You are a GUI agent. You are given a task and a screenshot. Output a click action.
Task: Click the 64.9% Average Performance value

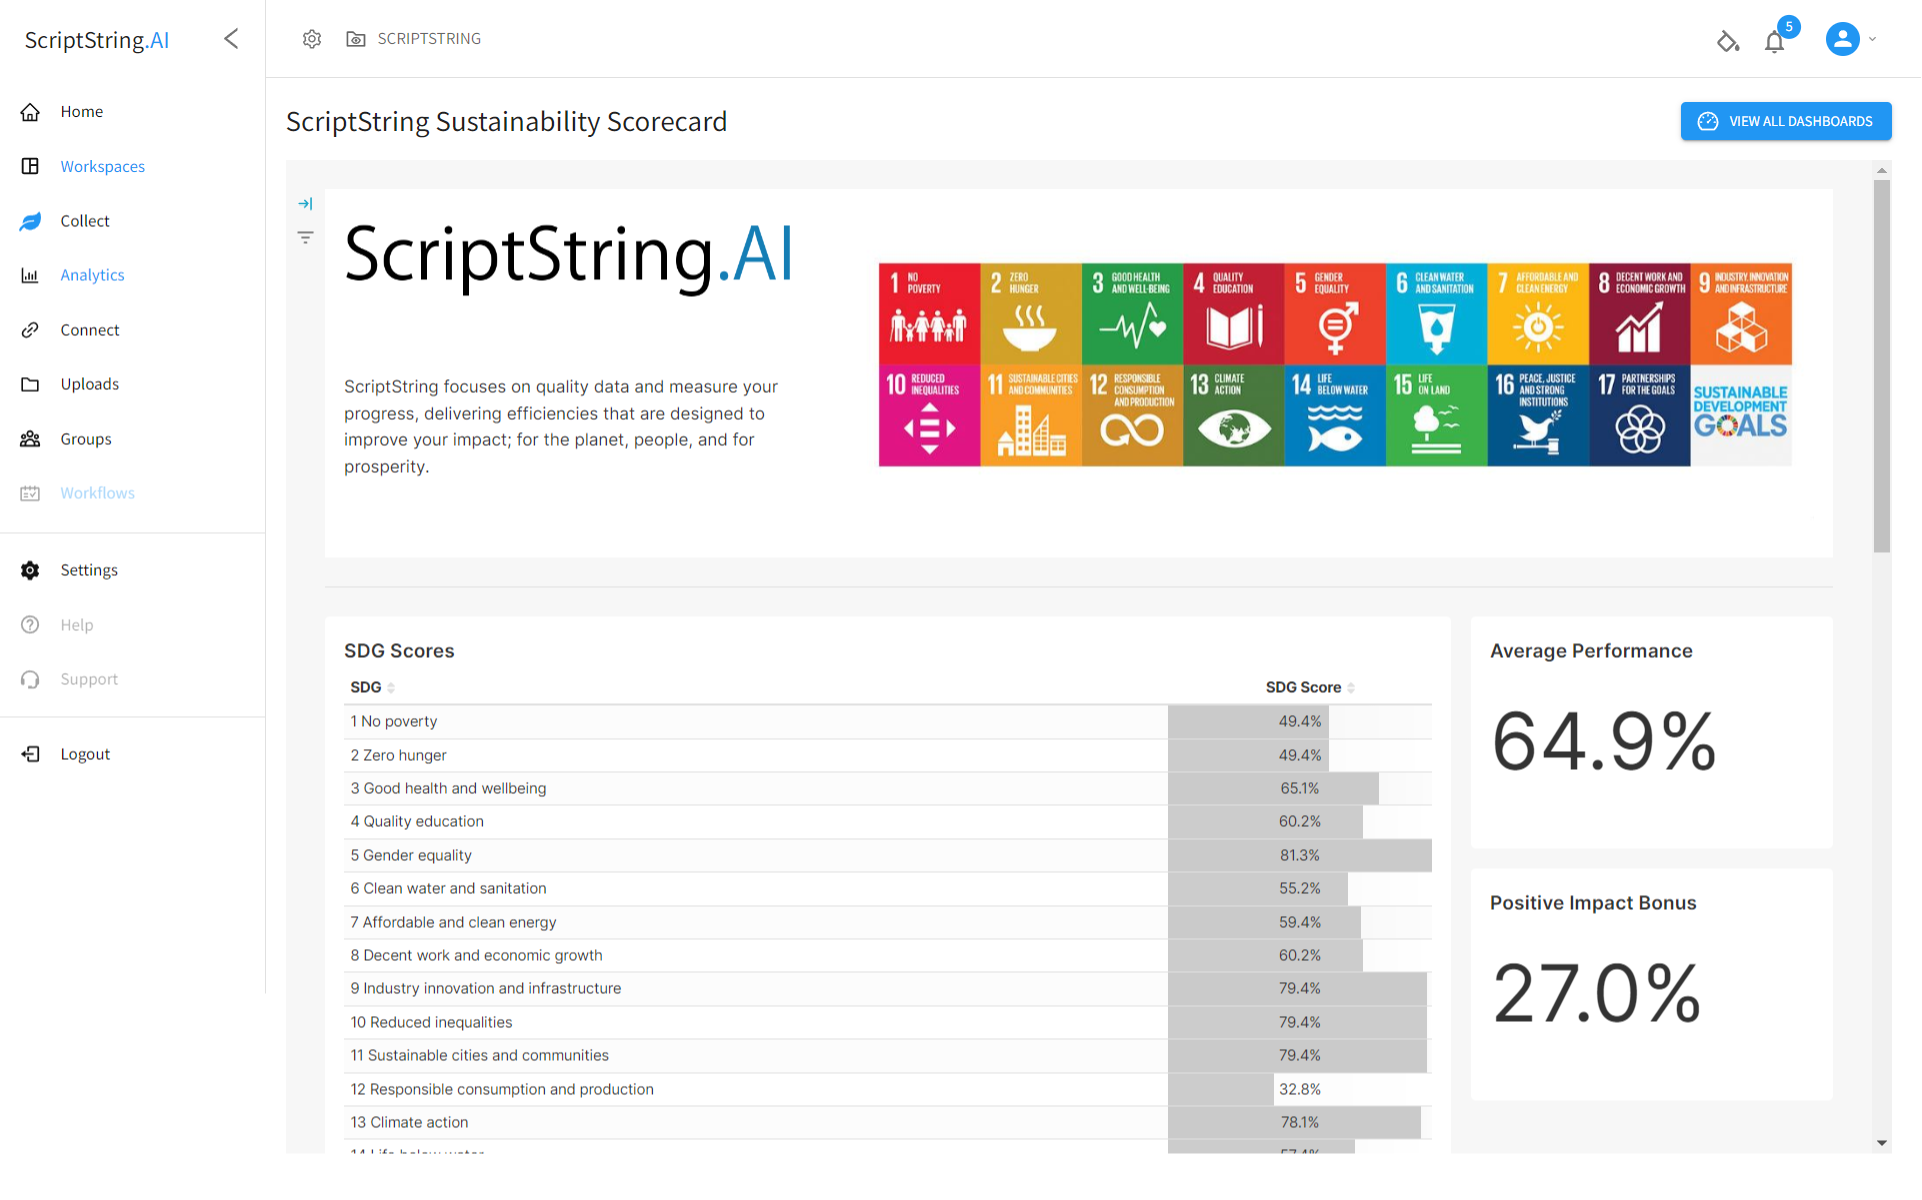point(1603,742)
